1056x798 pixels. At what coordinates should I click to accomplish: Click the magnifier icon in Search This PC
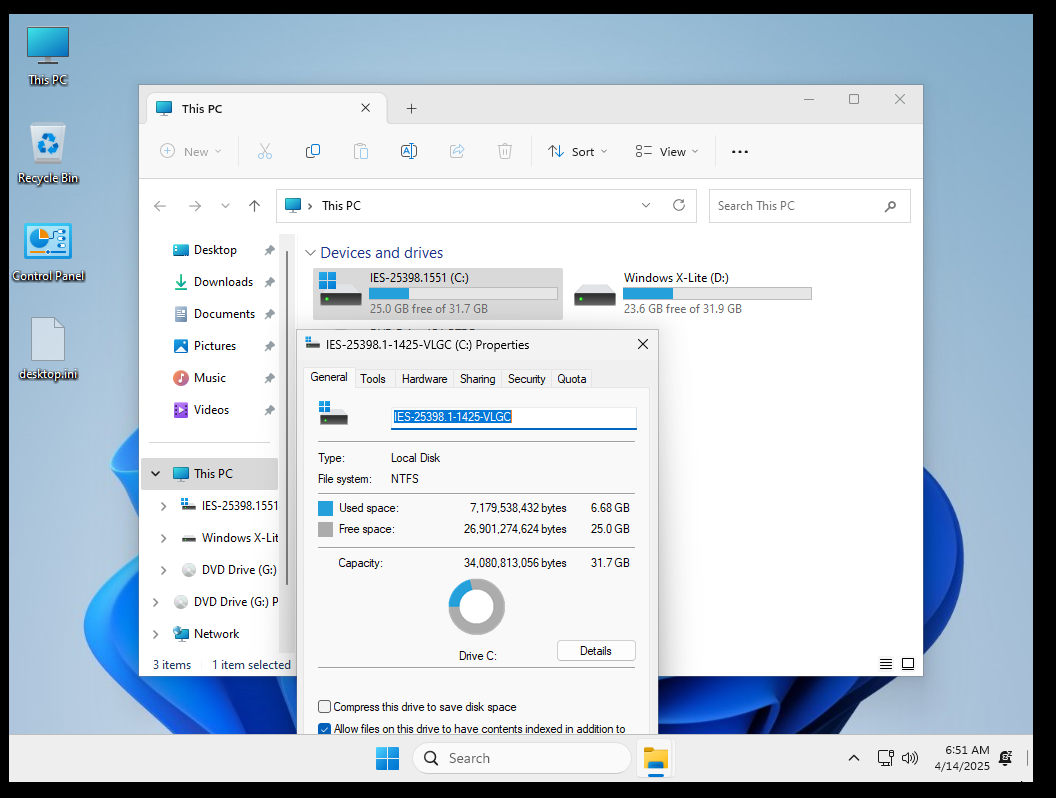point(890,206)
